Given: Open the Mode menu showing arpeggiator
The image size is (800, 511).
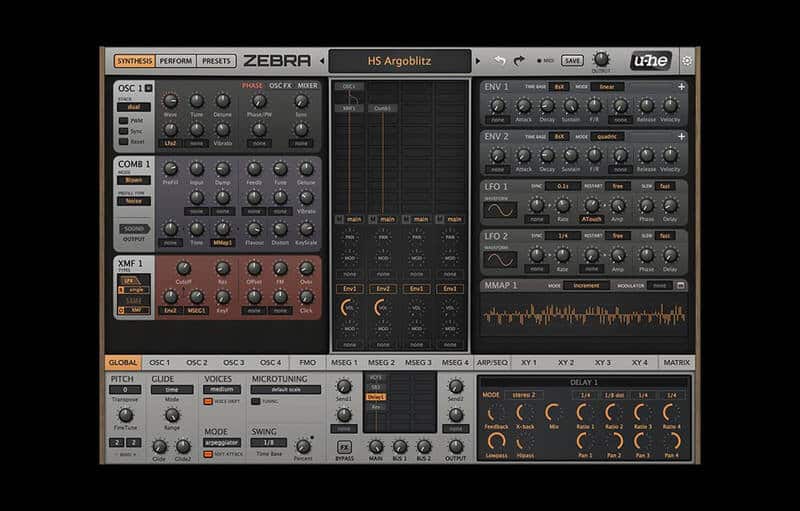Looking at the screenshot, I should (222, 443).
